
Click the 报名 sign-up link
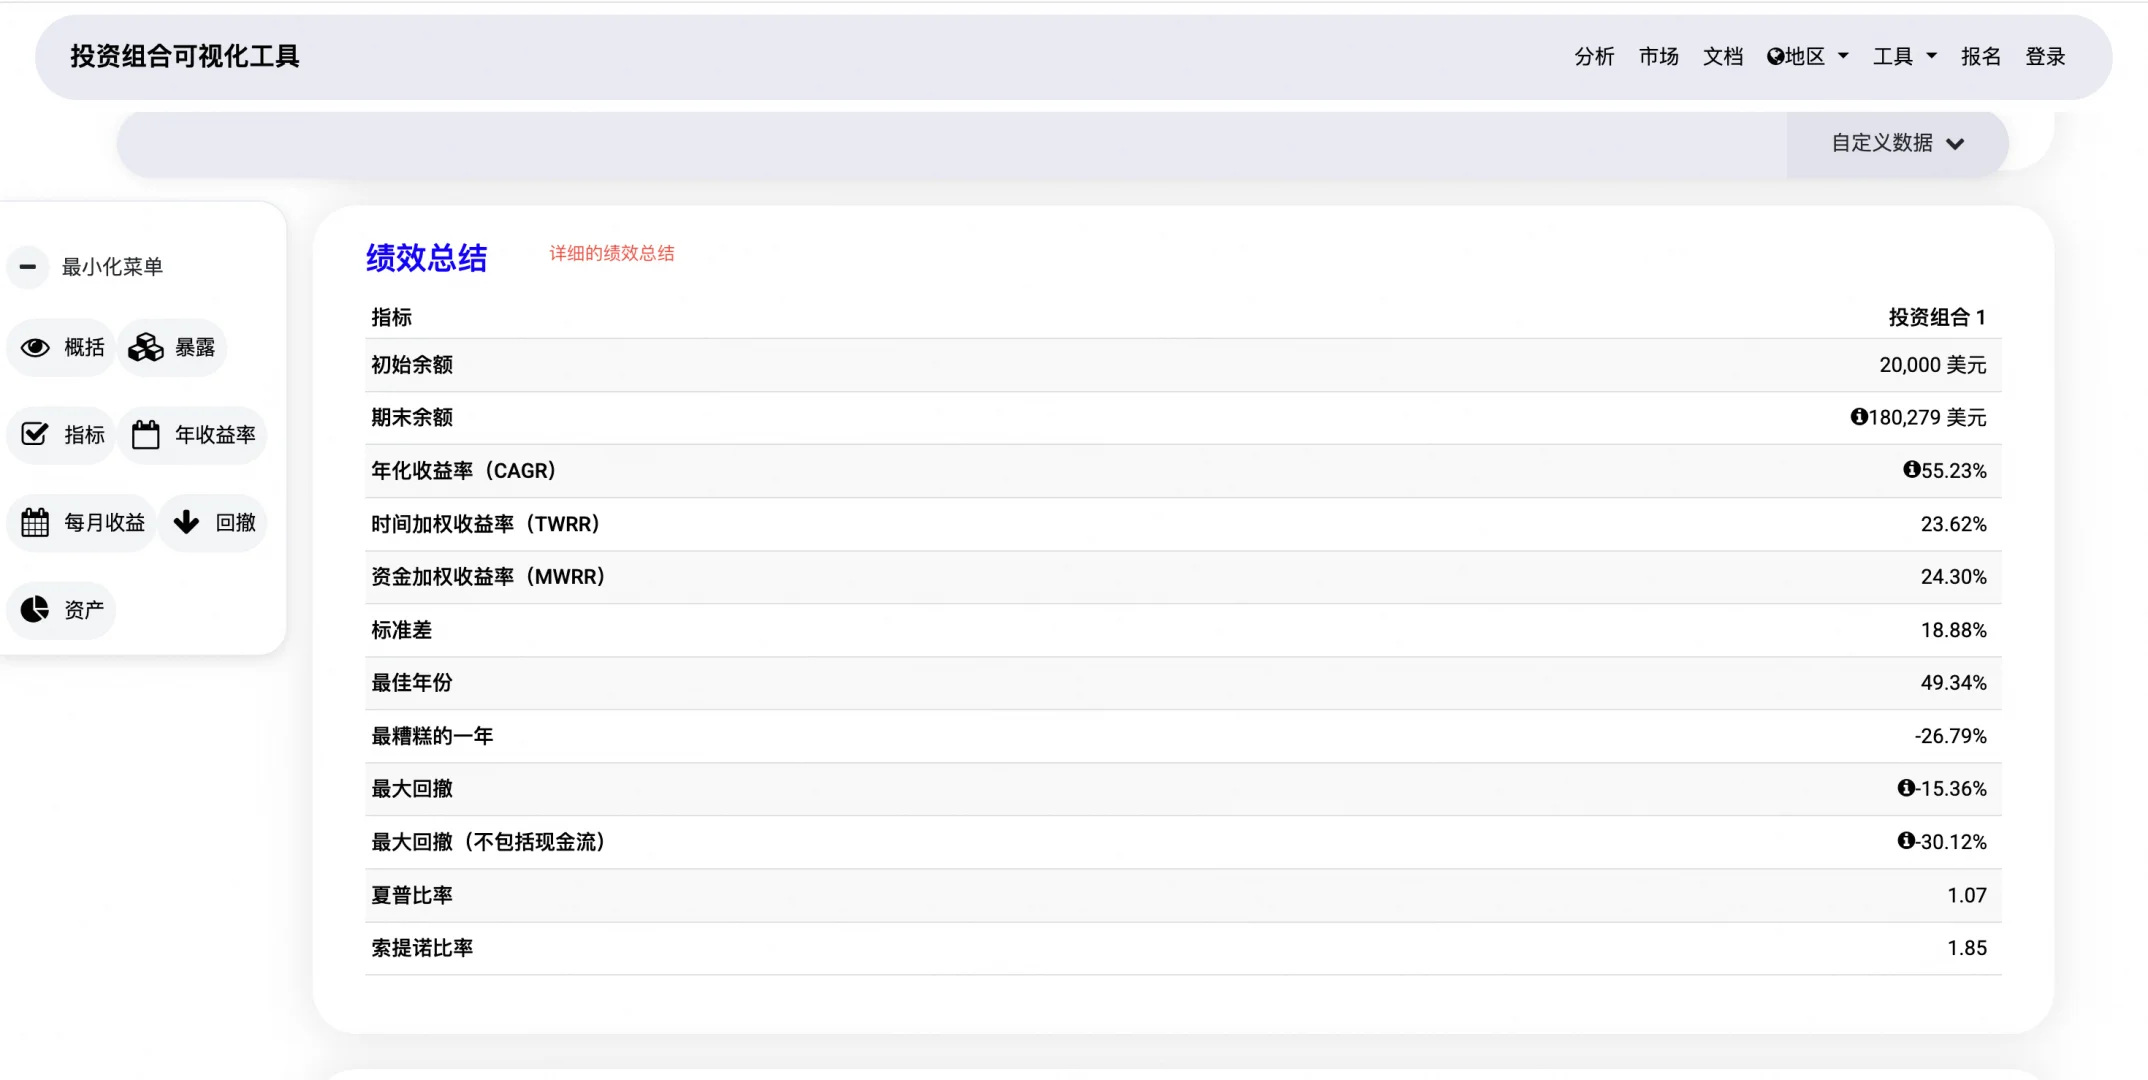click(1980, 56)
